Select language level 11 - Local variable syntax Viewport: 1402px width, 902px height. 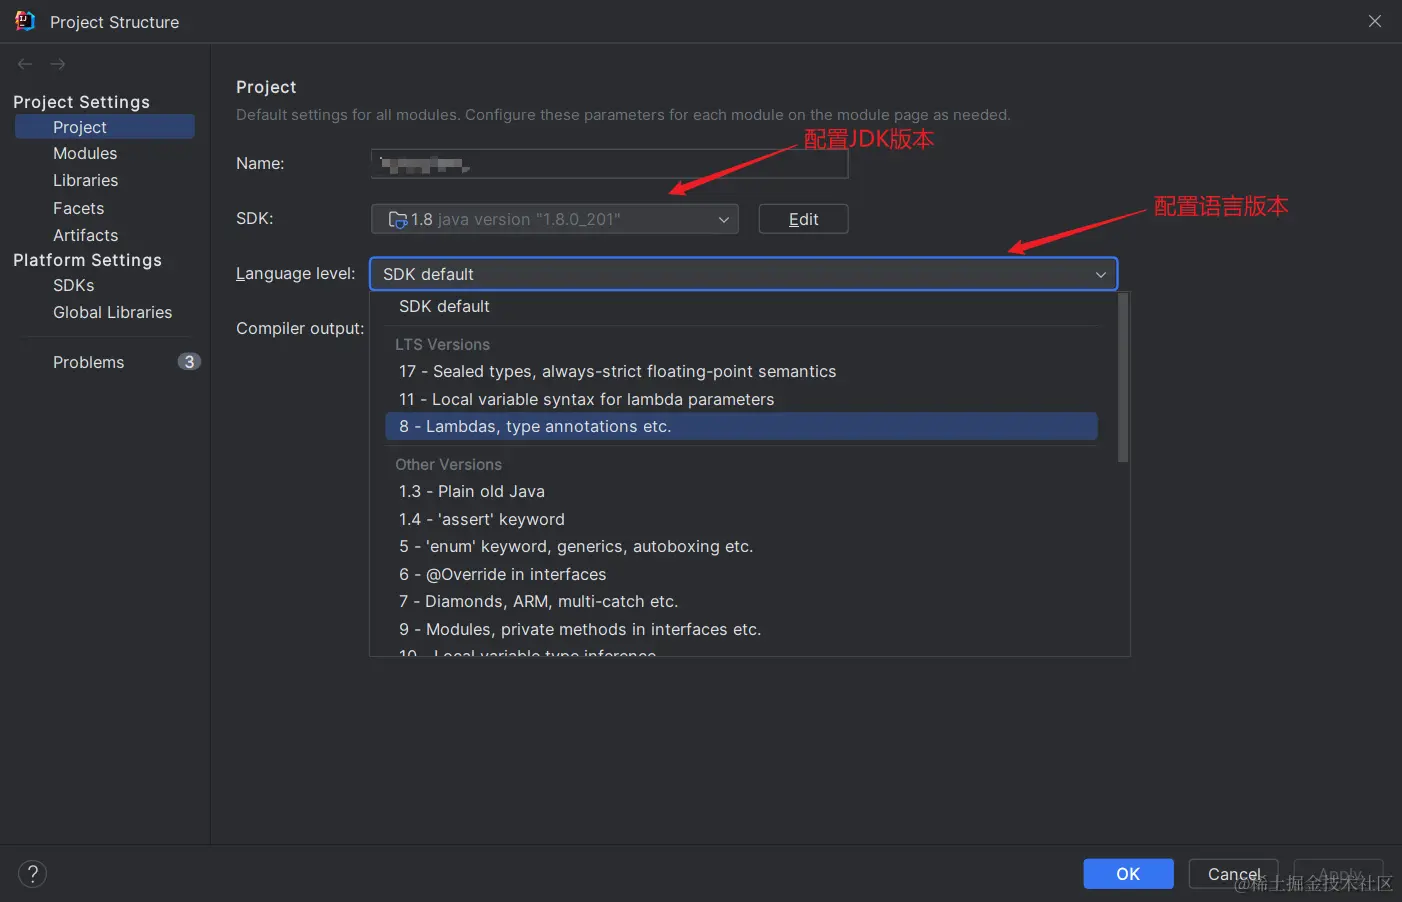[742, 399]
